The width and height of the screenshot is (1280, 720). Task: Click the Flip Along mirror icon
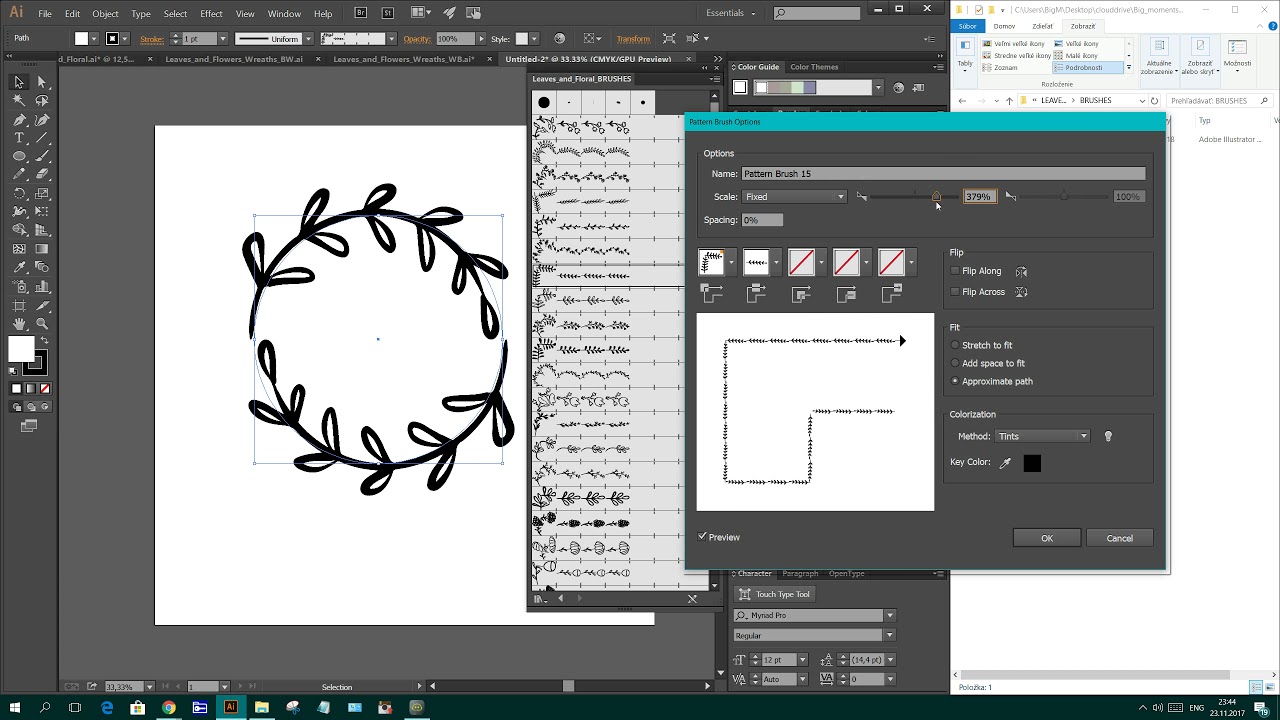1021,271
